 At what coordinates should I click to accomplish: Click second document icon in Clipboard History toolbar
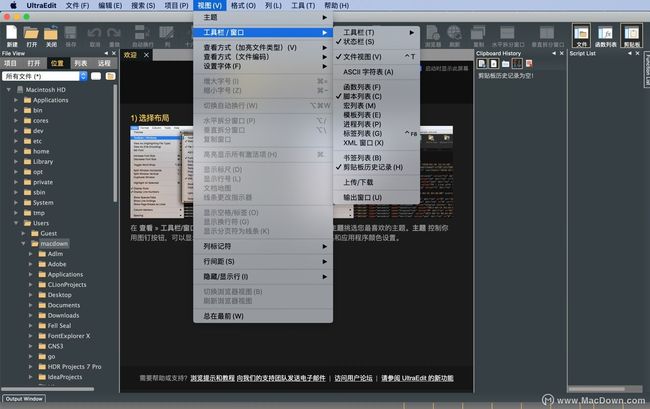(494, 63)
